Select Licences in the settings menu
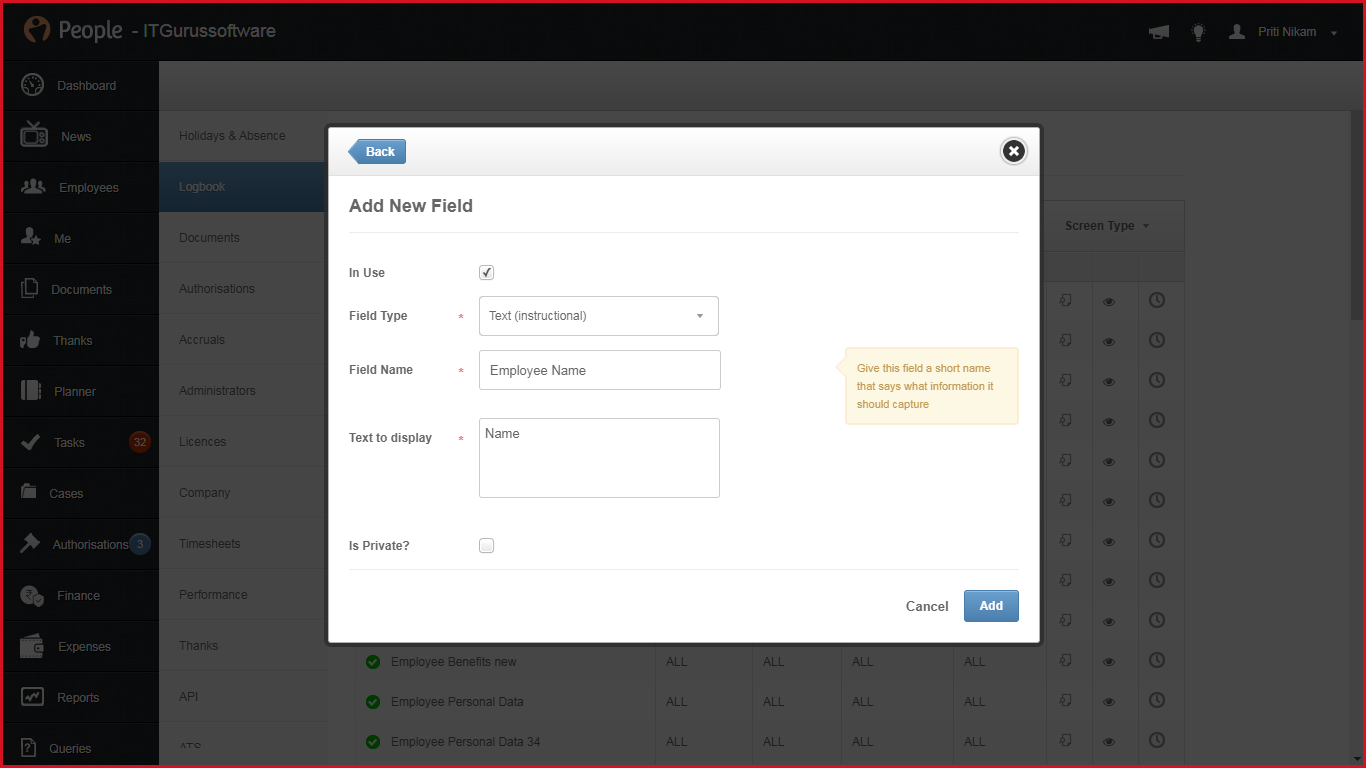Image resolution: width=1366 pixels, height=768 pixels. click(242, 442)
